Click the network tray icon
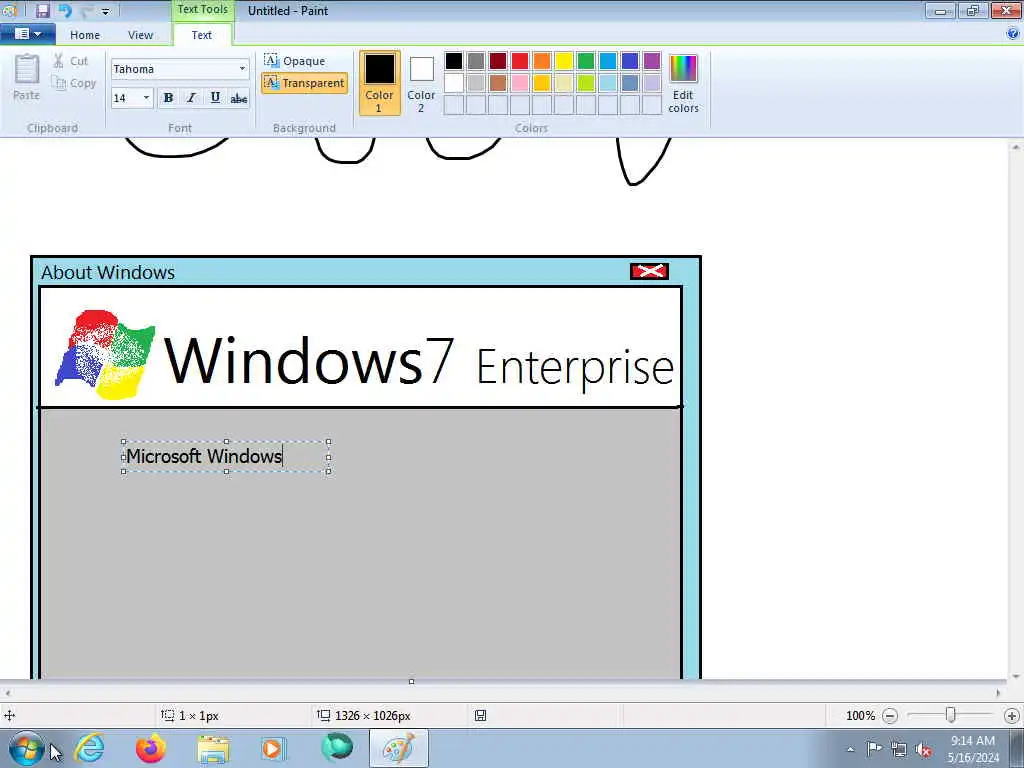1024x768 pixels. coord(899,749)
